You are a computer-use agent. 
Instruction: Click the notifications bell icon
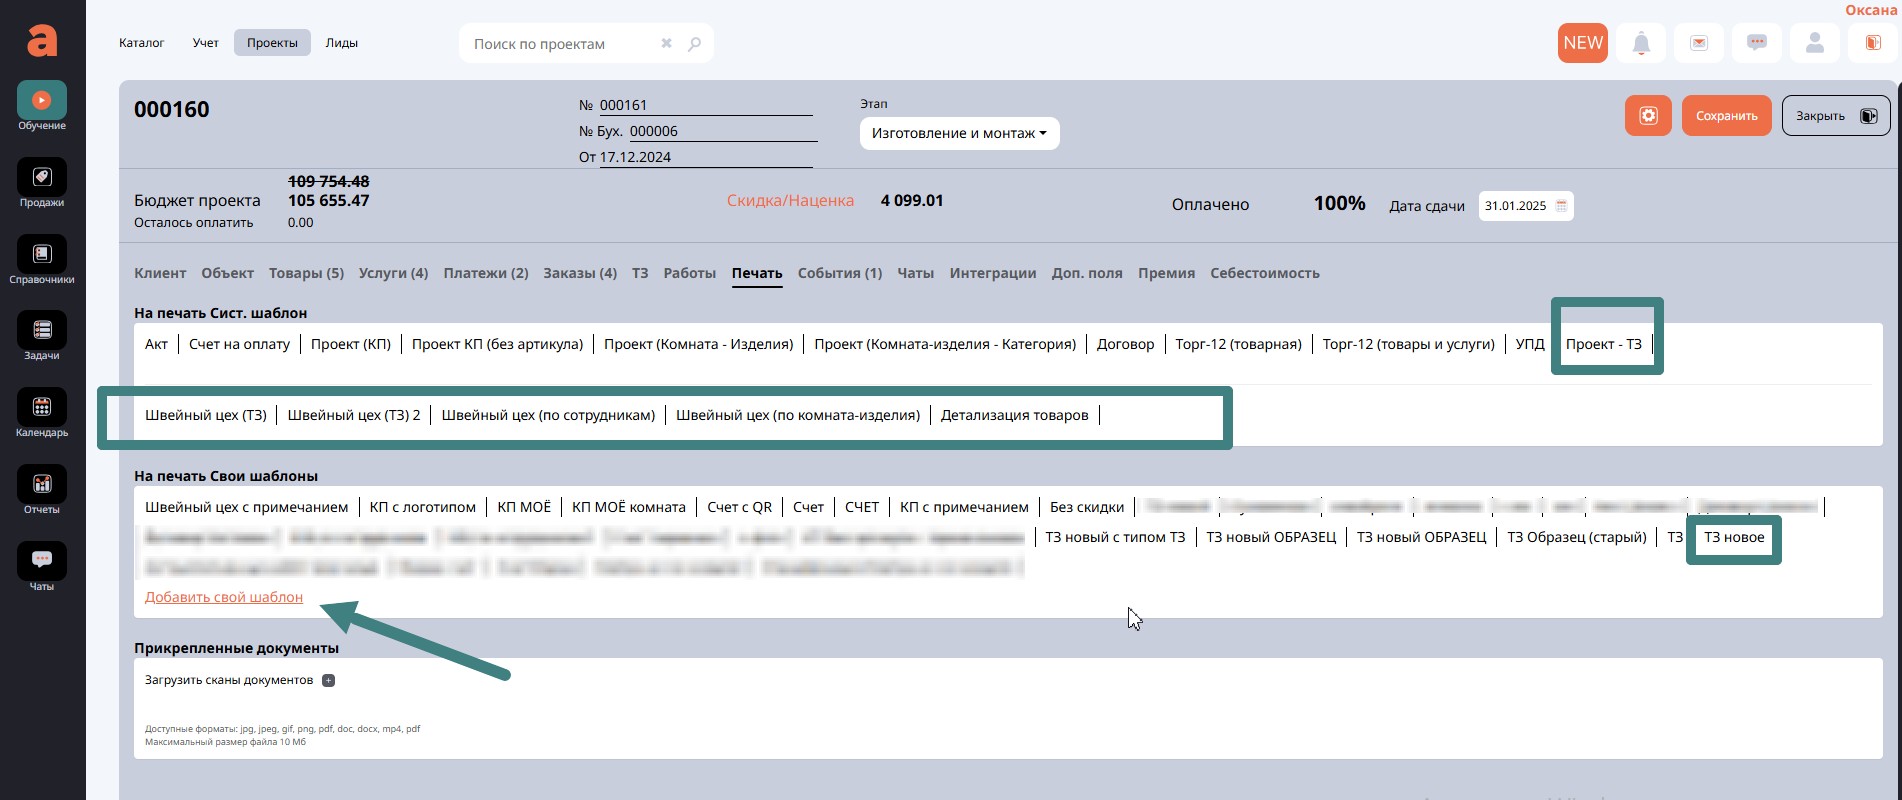point(1641,43)
